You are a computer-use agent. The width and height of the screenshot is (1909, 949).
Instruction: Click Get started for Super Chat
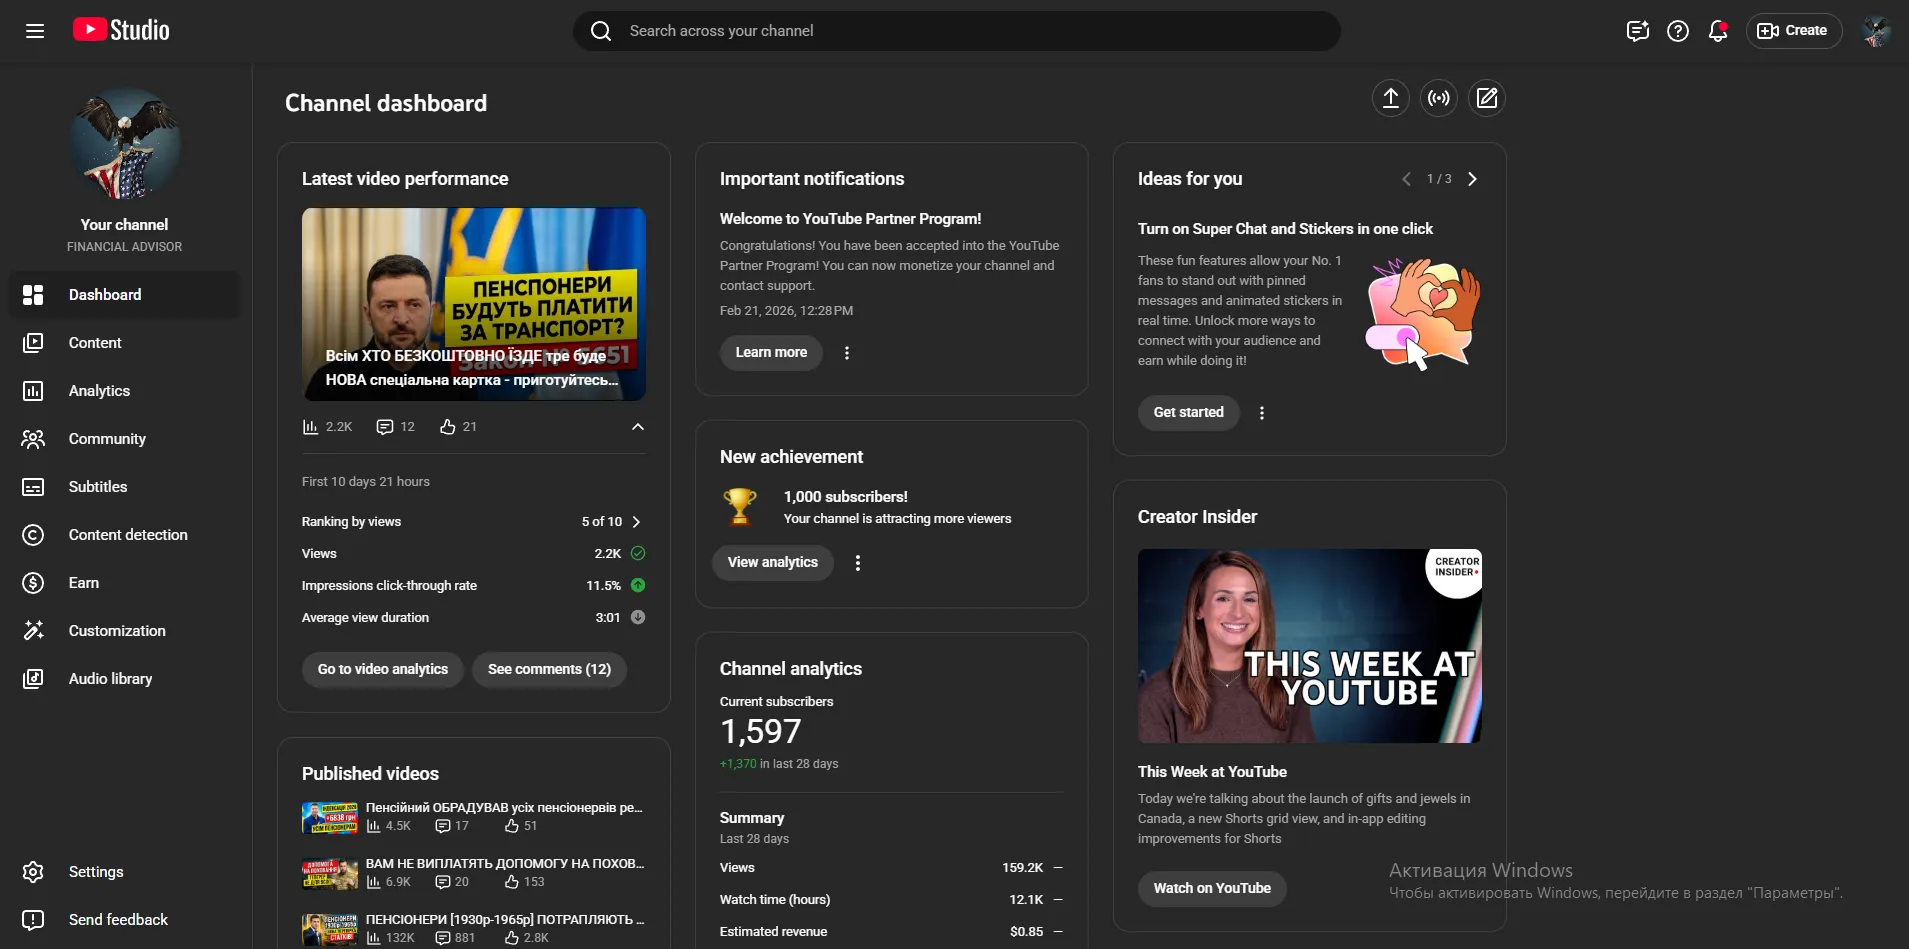pyautogui.click(x=1188, y=412)
